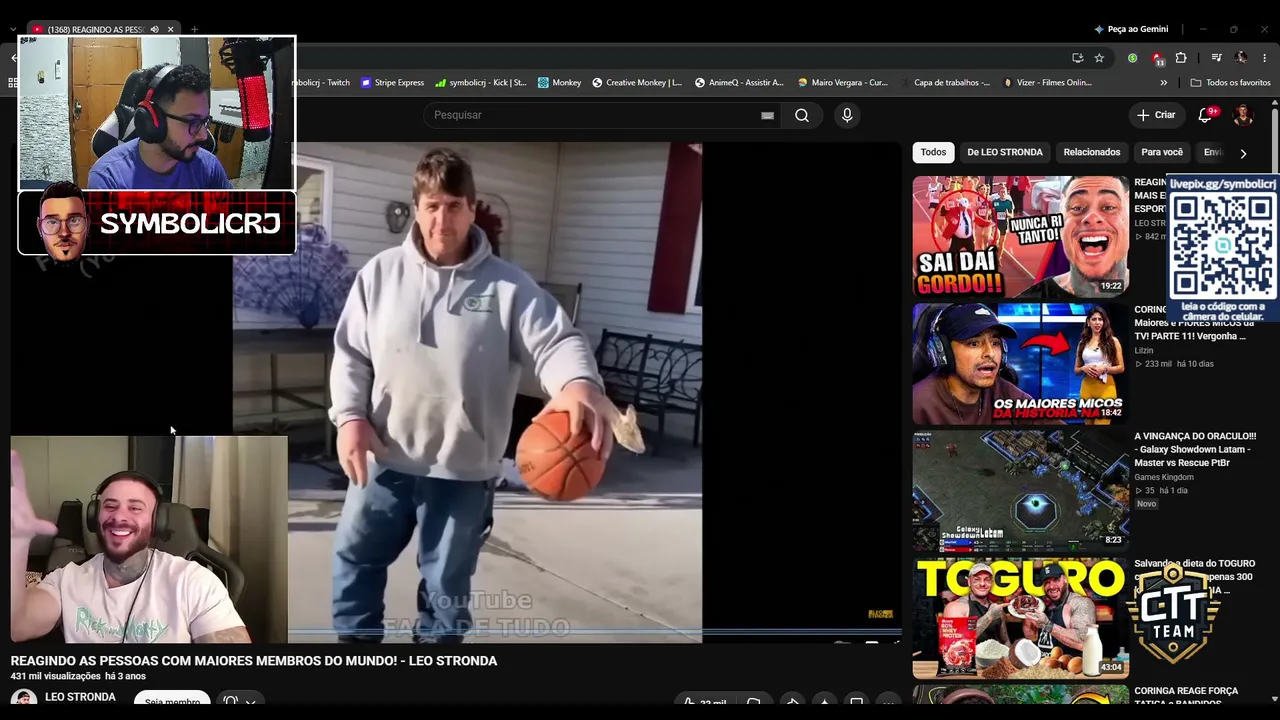Click the Peça ao Gemini button
This screenshot has width=1280, height=720.
1131,30
